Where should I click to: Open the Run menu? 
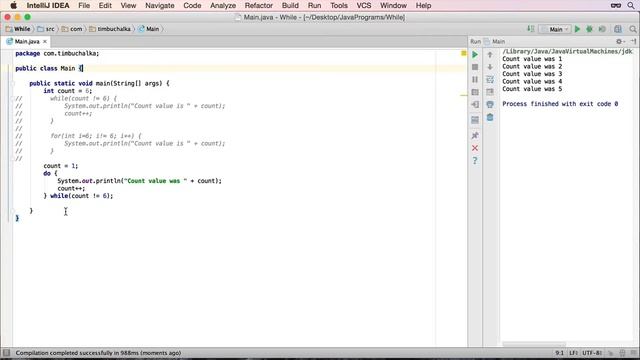[x=314, y=6]
